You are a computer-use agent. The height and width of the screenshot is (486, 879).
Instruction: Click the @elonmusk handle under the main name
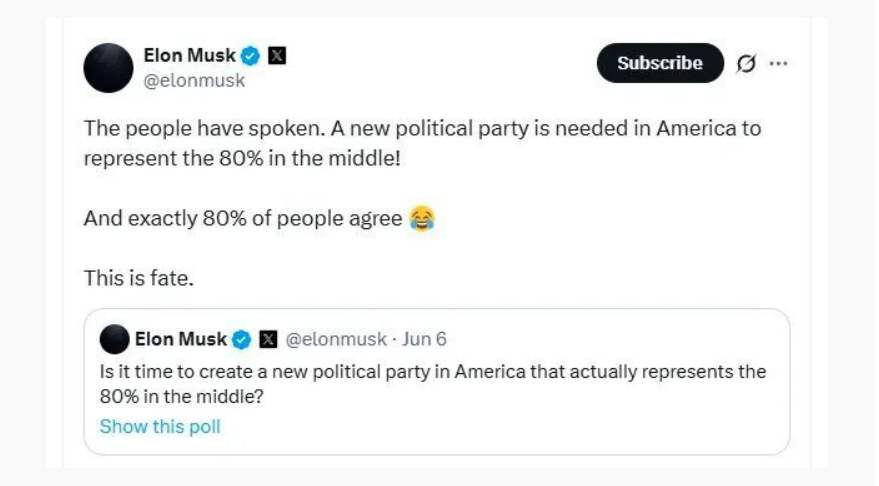194,81
